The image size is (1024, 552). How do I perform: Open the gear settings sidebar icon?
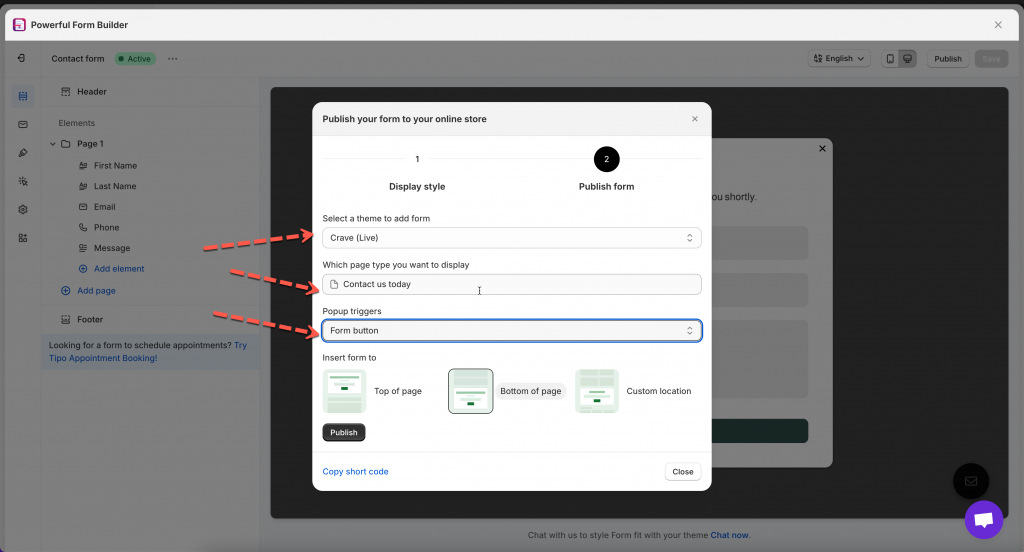(23, 210)
